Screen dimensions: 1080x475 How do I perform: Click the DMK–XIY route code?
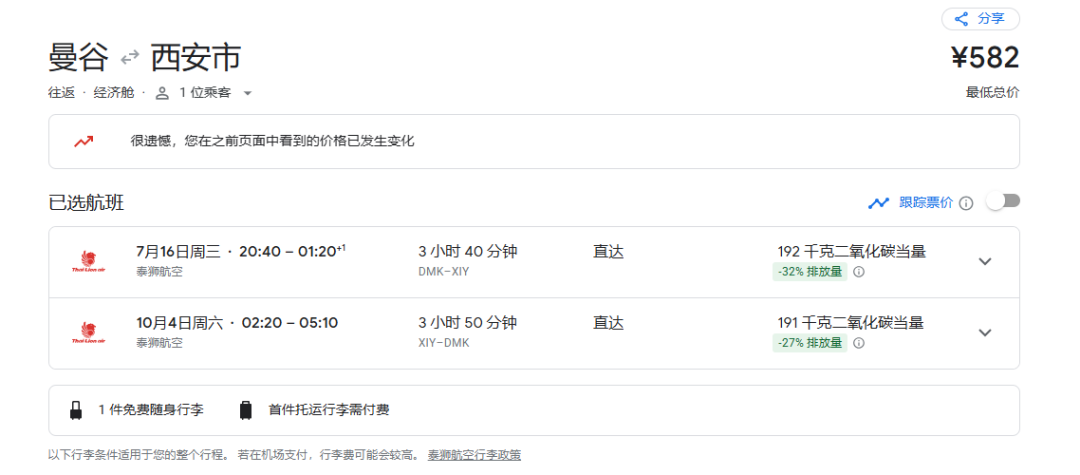point(444,272)
